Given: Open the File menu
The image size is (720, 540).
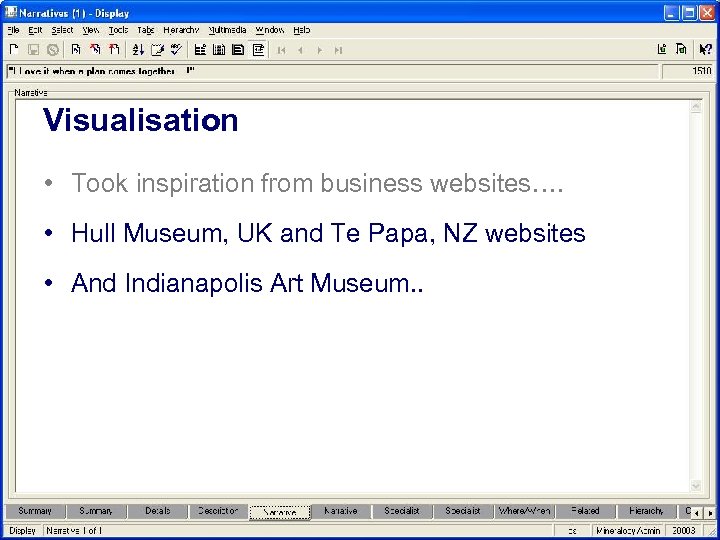Looking at the screenshot, I should click(x=13, y=30).
